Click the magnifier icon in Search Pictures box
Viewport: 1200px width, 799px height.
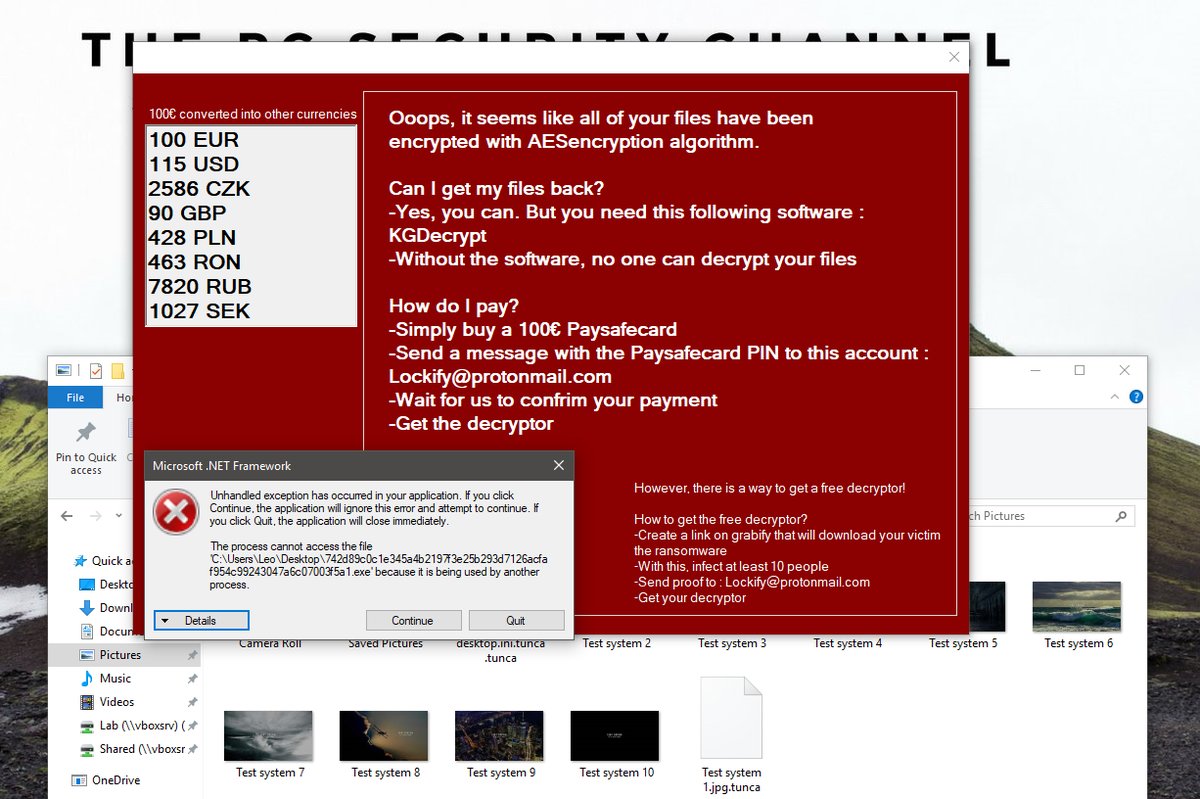1122,516
